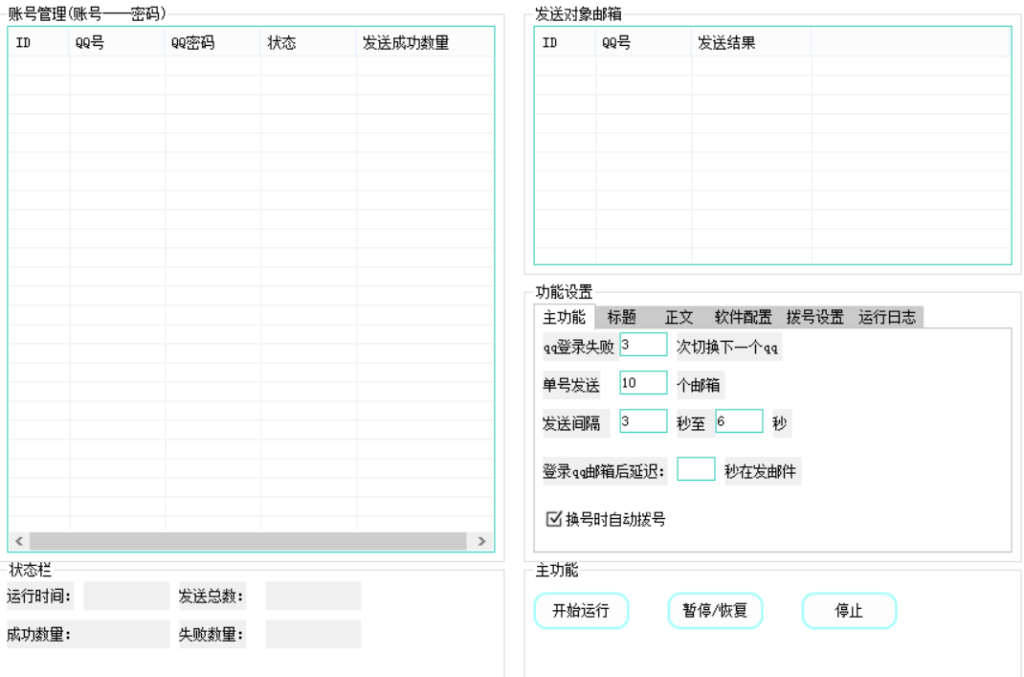This screenshot has height=677, width=1024.
Task: Switch to the 标题 tab
Action: 621,317
